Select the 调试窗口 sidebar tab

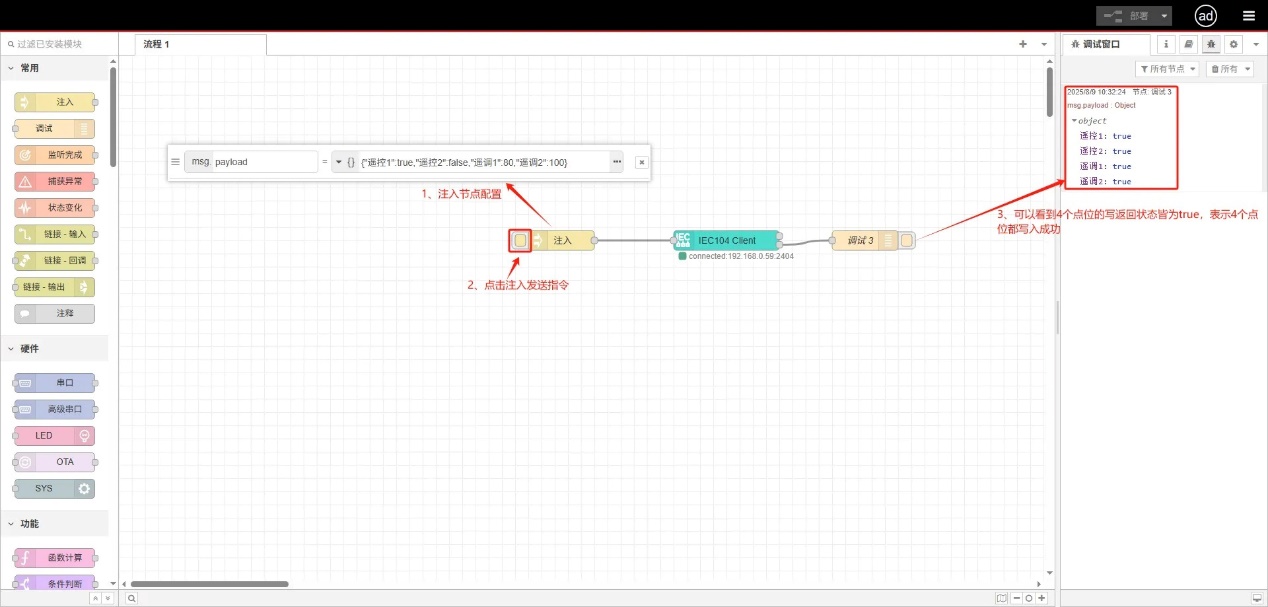(1103, 44)
